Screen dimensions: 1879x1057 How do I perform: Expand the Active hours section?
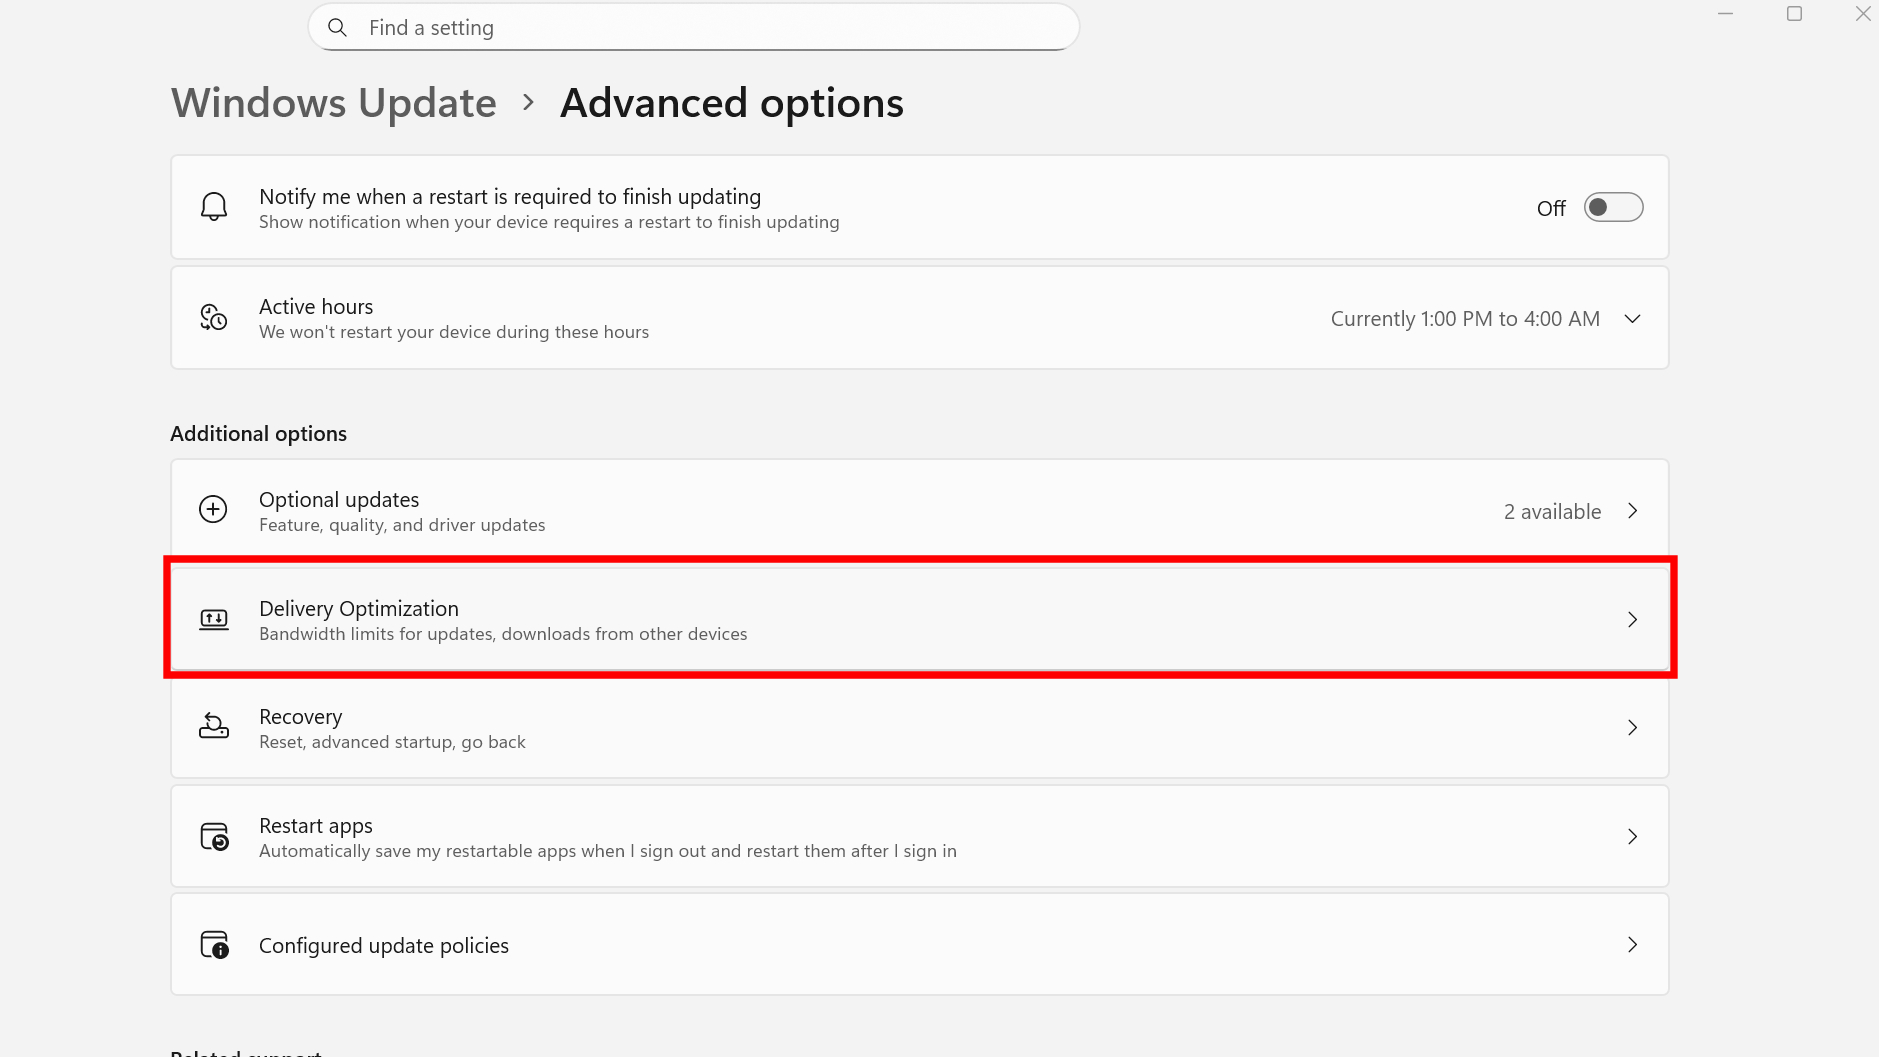coord(1632,318)
